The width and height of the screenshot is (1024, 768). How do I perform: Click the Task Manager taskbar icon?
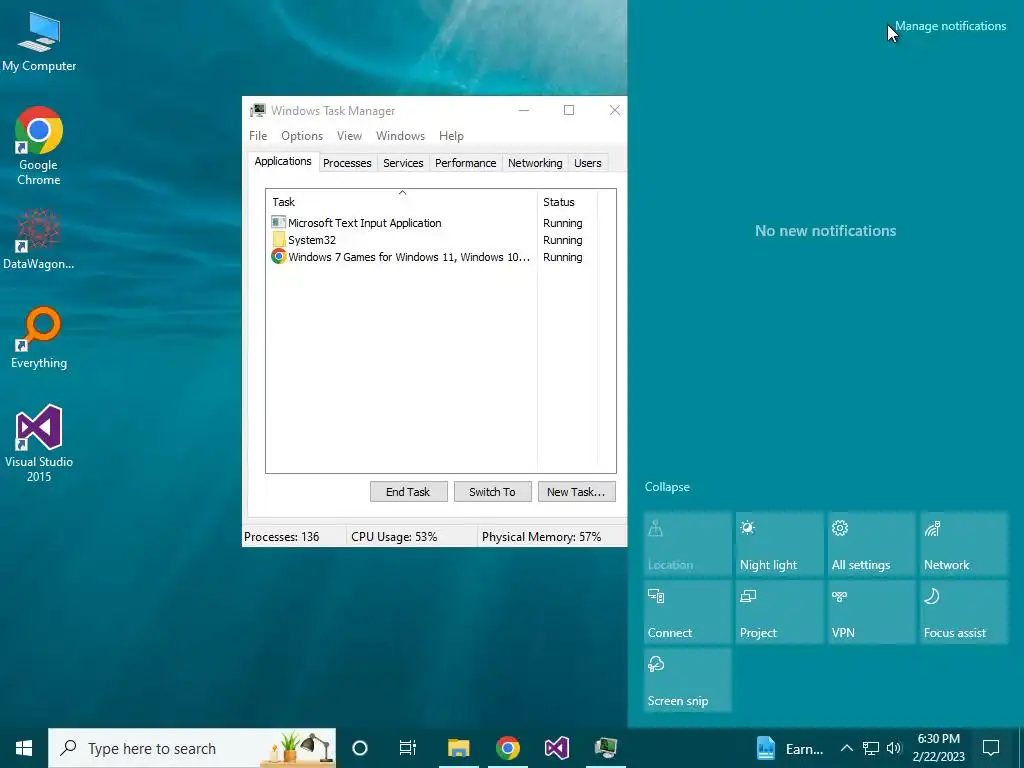606,748
